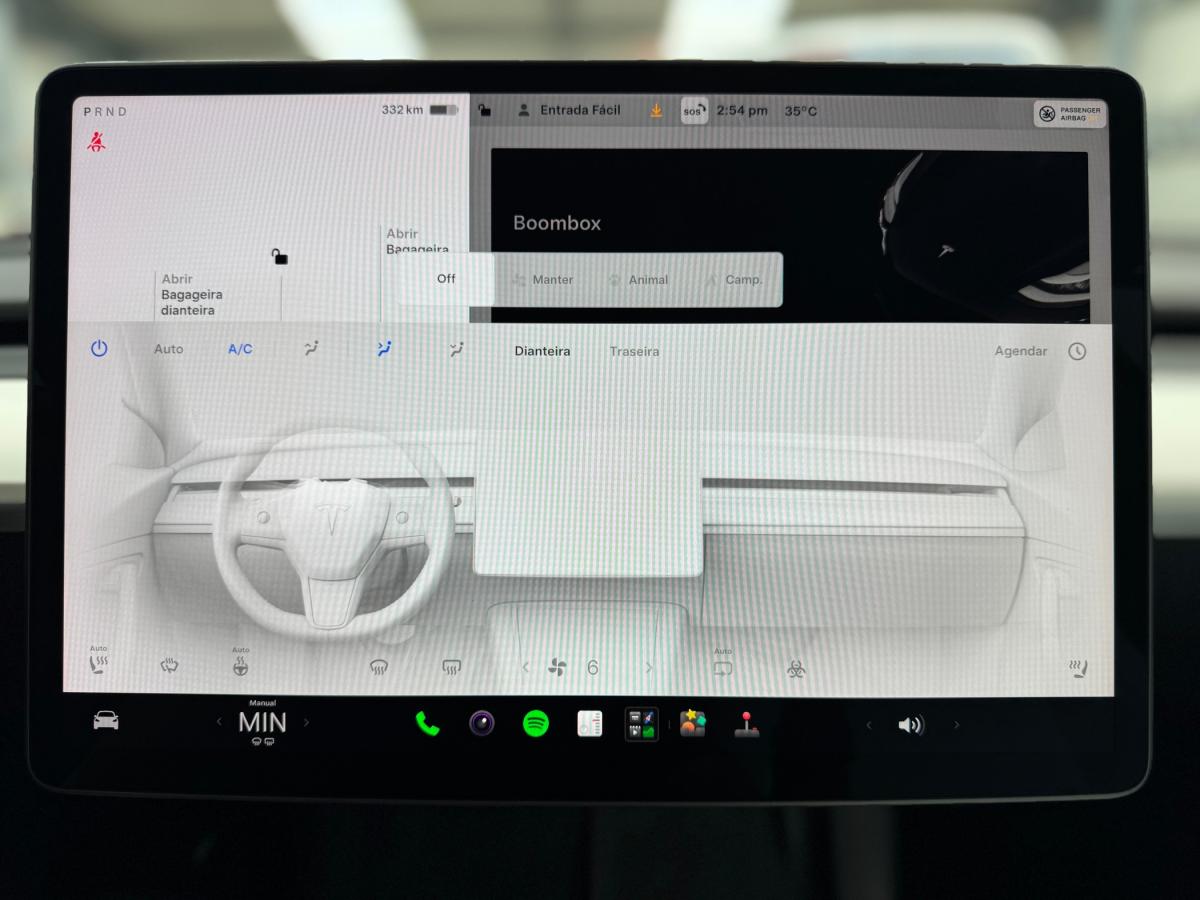The width and height of the screenshot is (1200, 900).
Task: Open the Arcade joystick app
Action: (746, 725)
